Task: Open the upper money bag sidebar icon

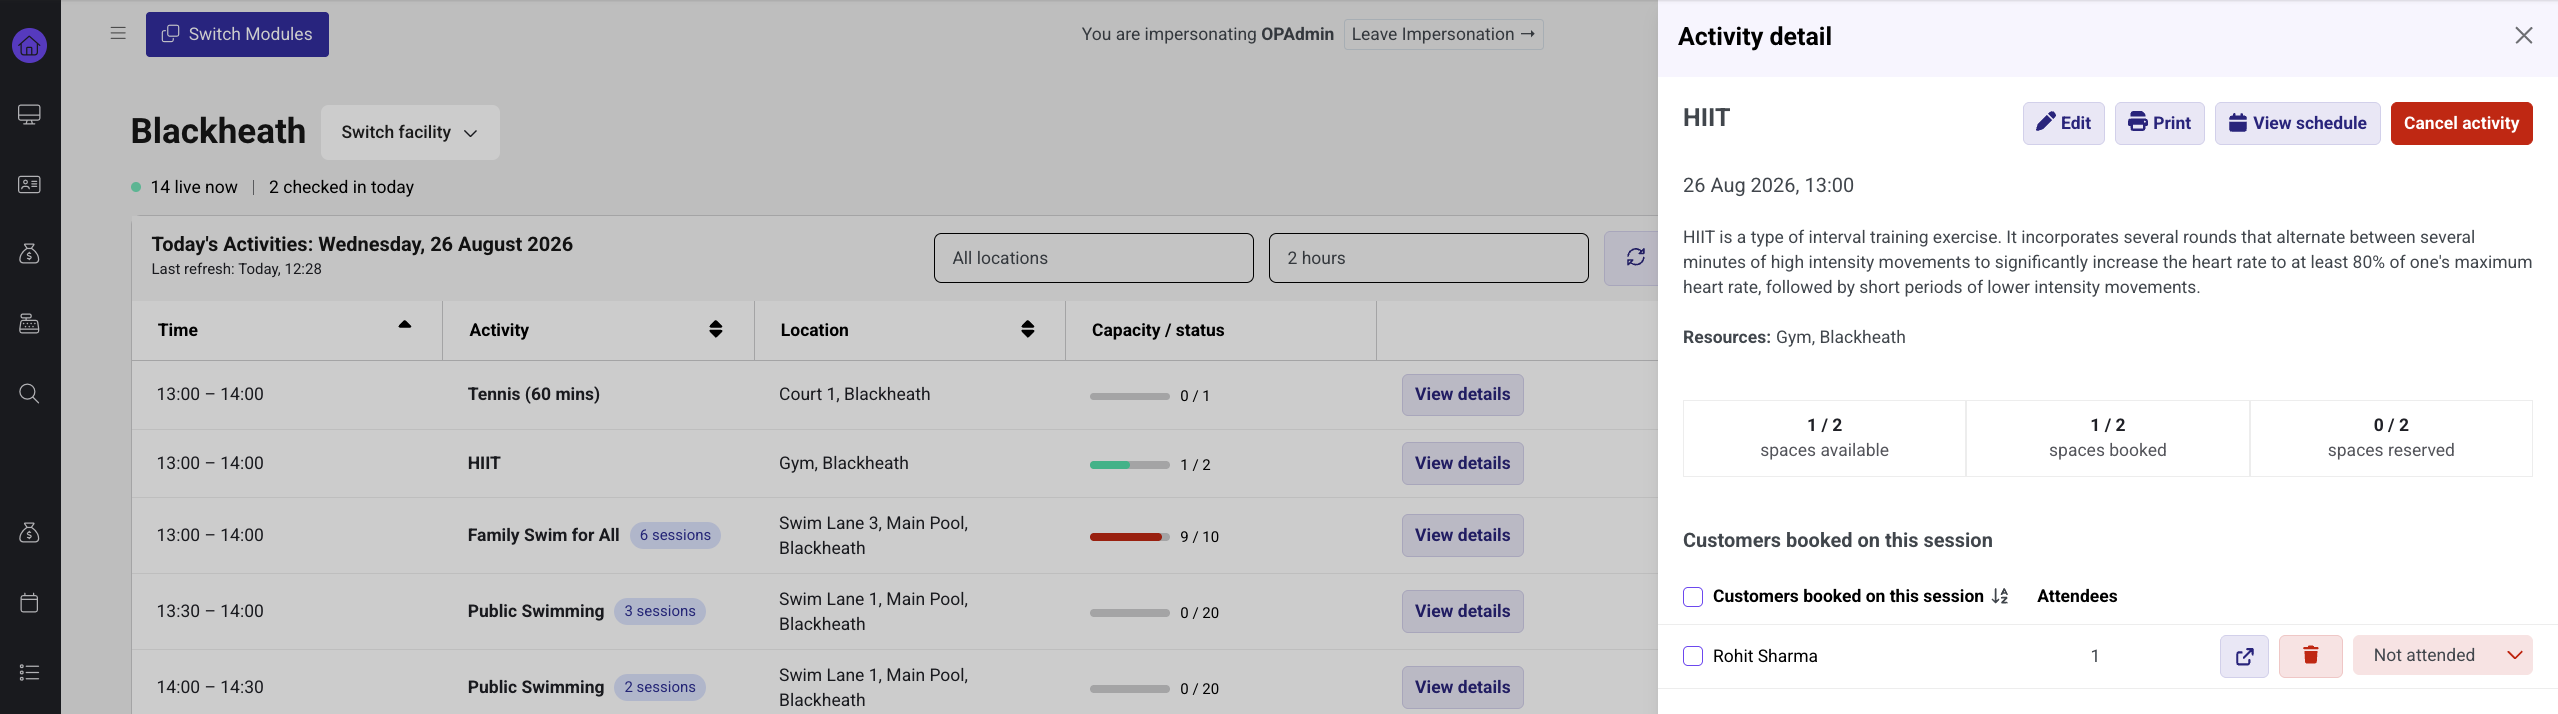Action: click(29, 254)
